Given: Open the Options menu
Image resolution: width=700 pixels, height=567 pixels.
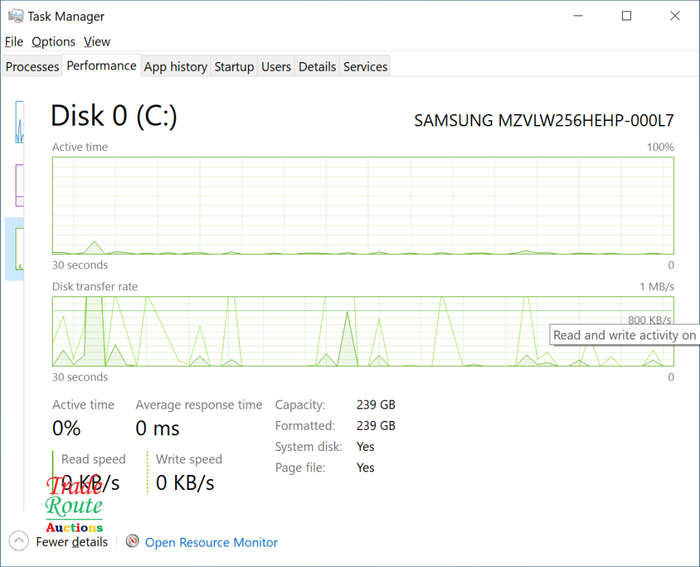Looking at the screenshot, I should click(x=53, y=42).
